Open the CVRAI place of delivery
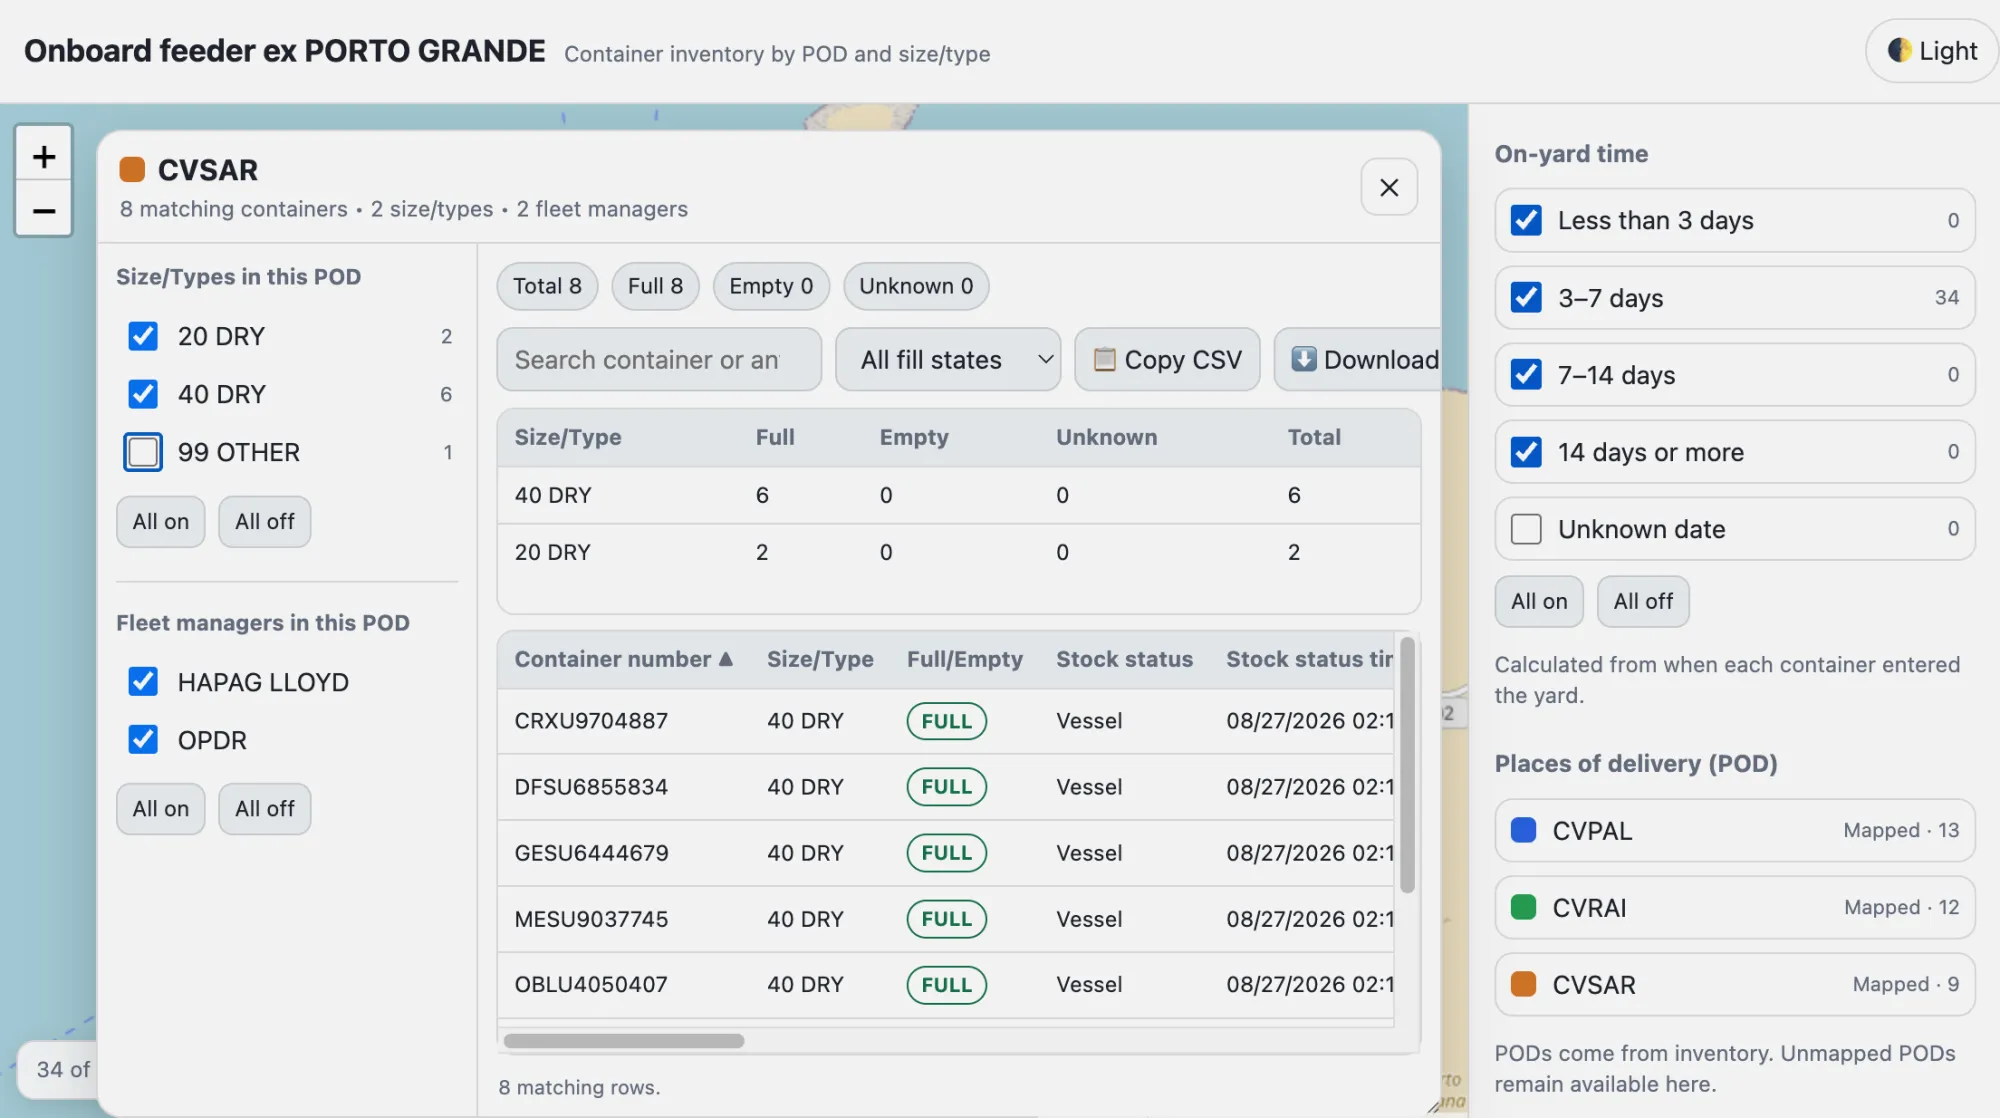Viewport: 2000px width, 1118px height. pos(1735,907)
